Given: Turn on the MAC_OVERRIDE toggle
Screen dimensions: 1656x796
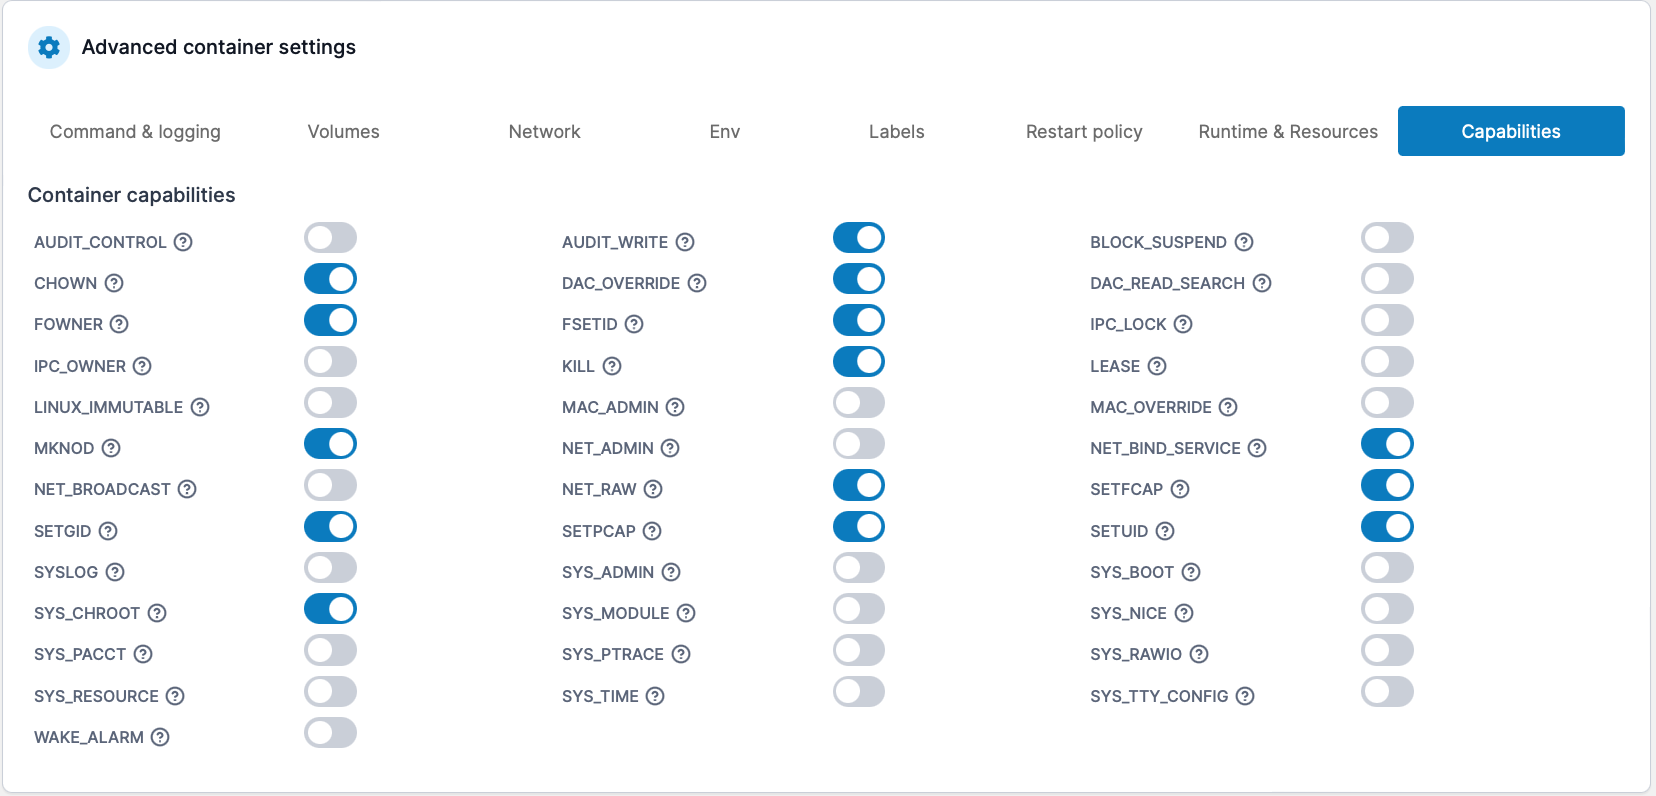Looking at the screenshot, I should coord(1387,403).
